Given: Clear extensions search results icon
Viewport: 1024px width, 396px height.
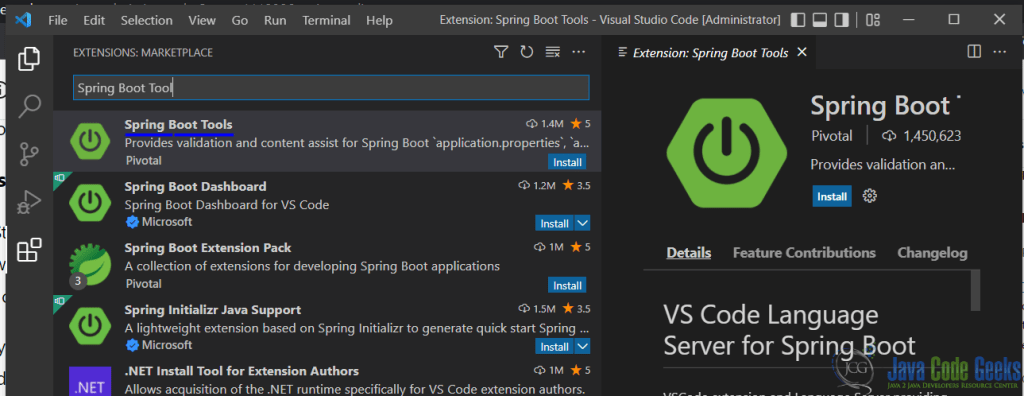Looking at the screenshot, I should 552,52.
